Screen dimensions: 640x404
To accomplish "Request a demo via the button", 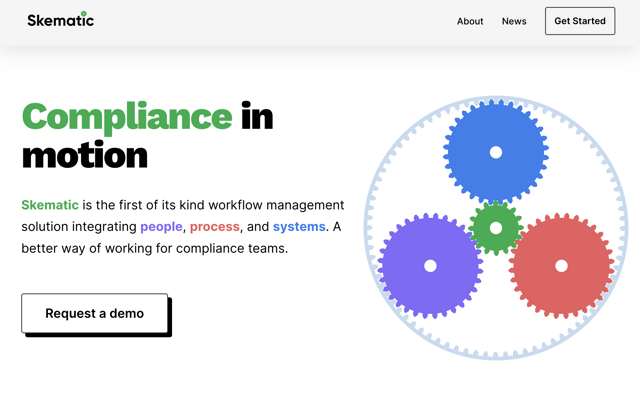I will 95,313.
